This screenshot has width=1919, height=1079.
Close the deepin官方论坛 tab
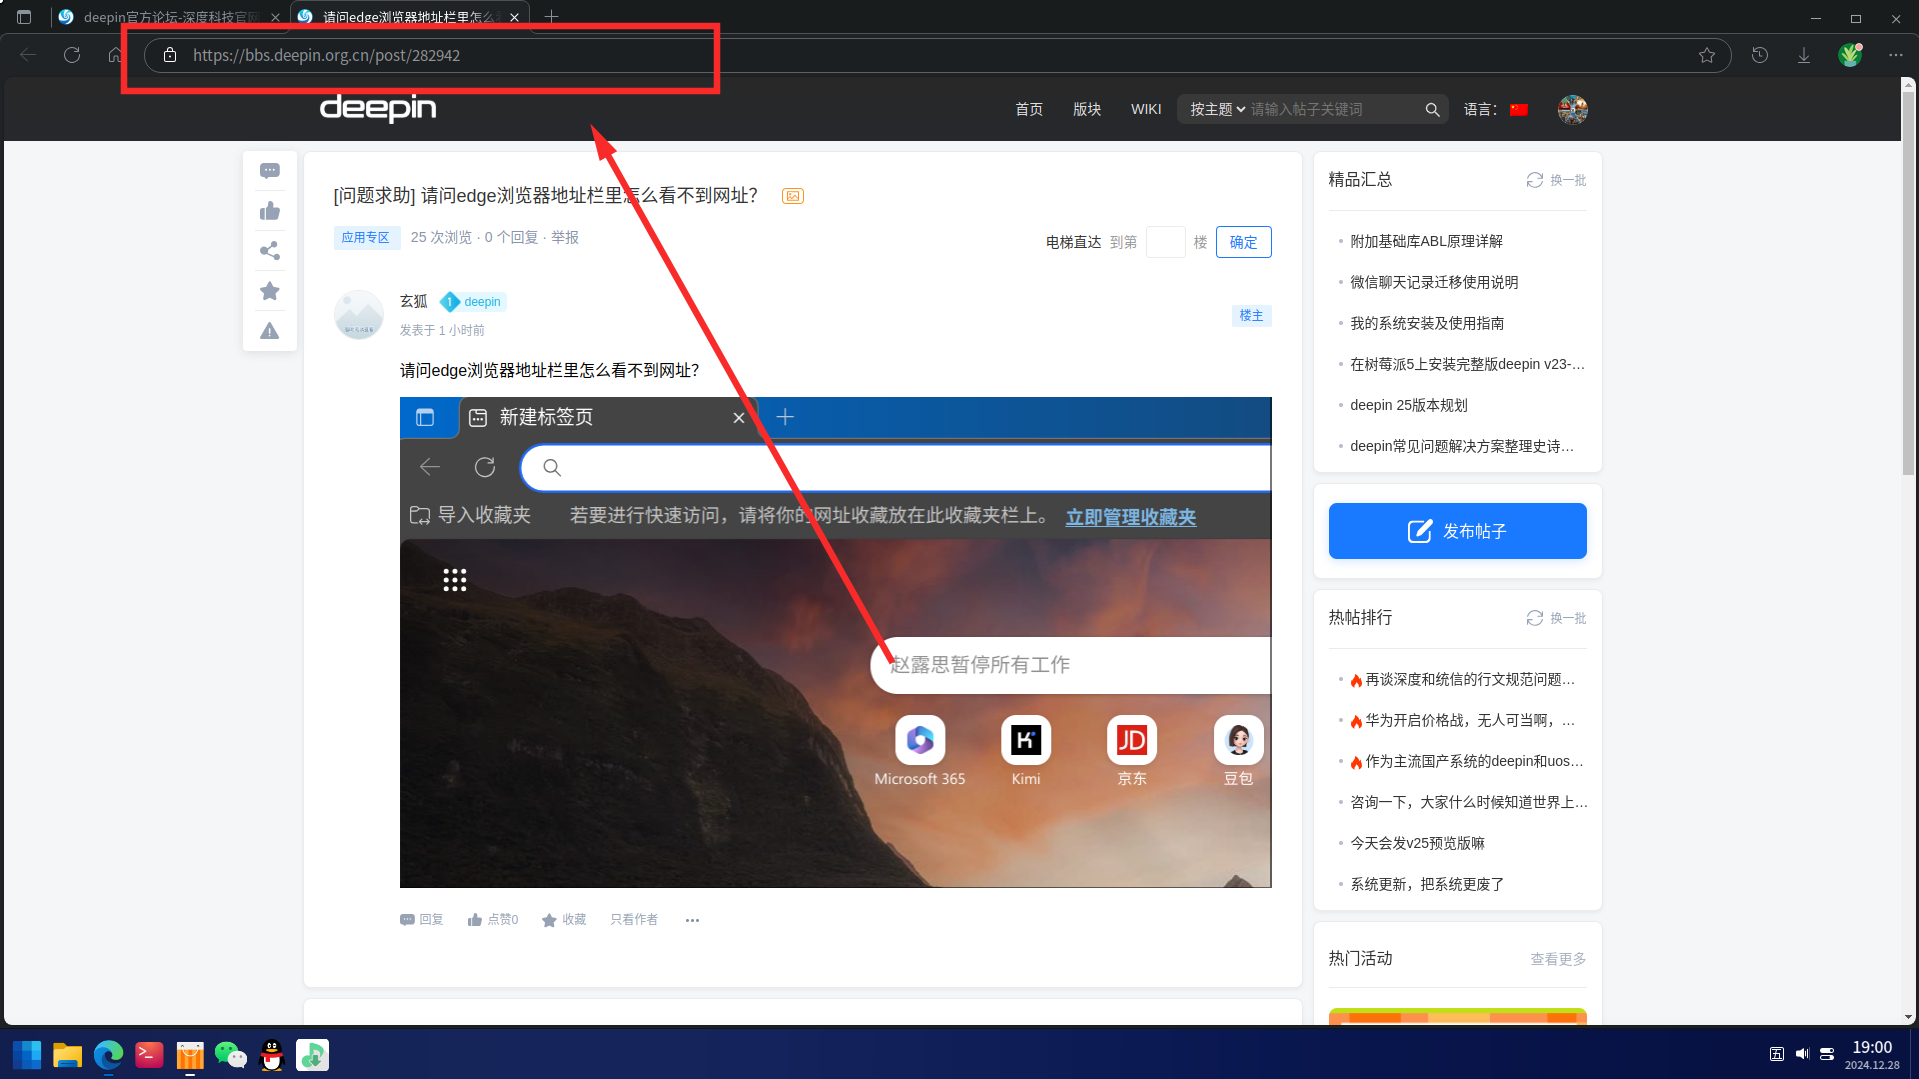(x=275, y=17)
